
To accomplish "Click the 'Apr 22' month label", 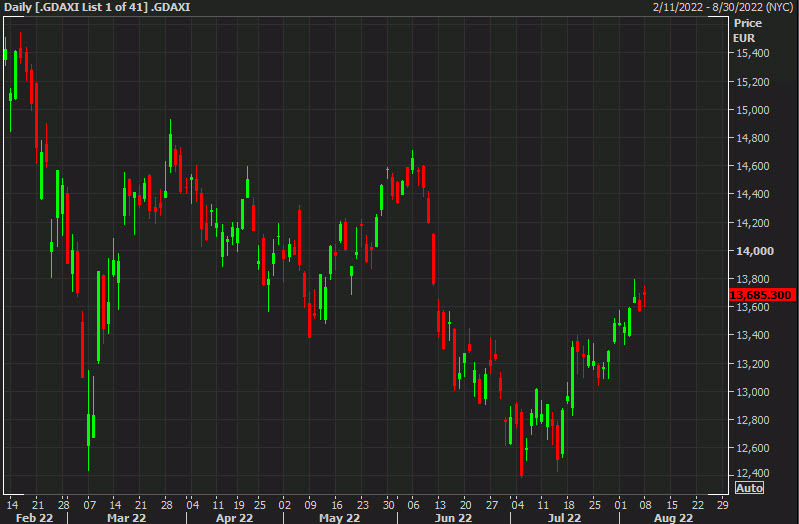I will 234,518.
